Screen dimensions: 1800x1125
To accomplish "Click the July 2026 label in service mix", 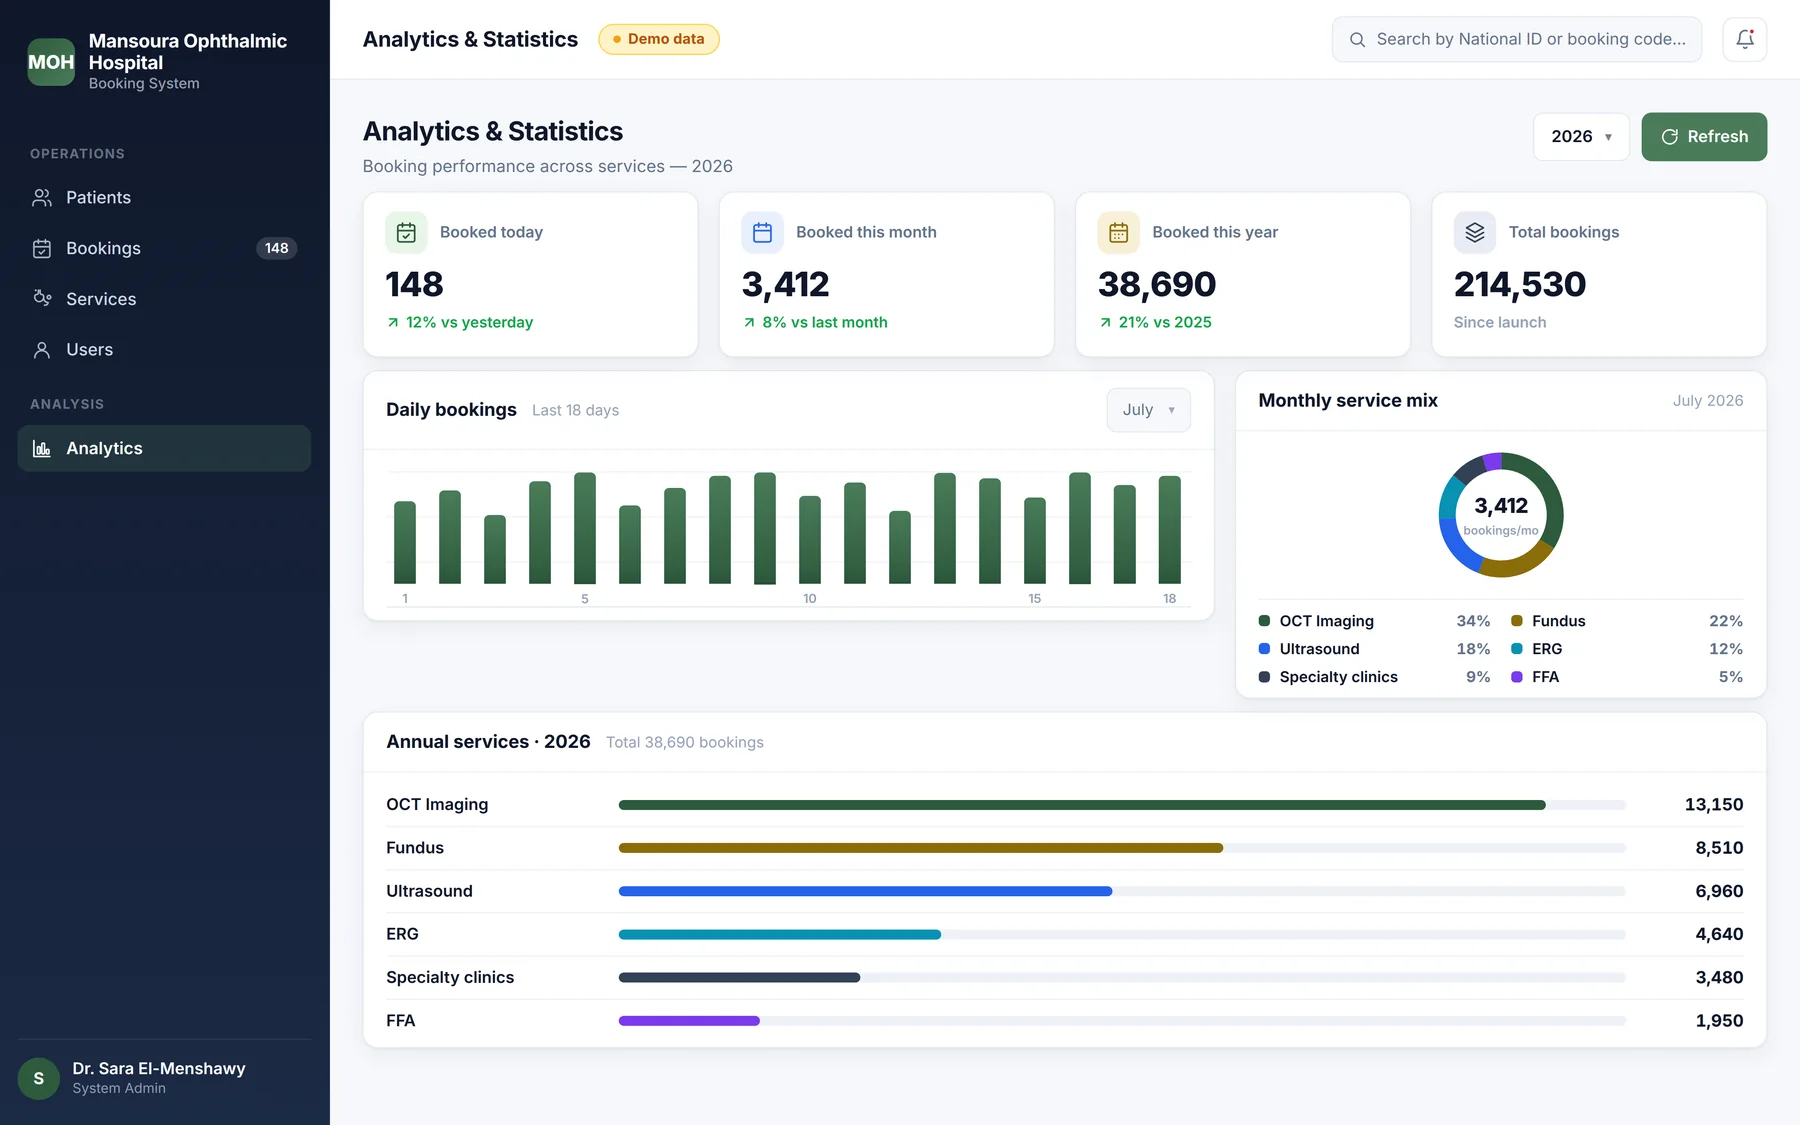I will (x=1708, y=401).
